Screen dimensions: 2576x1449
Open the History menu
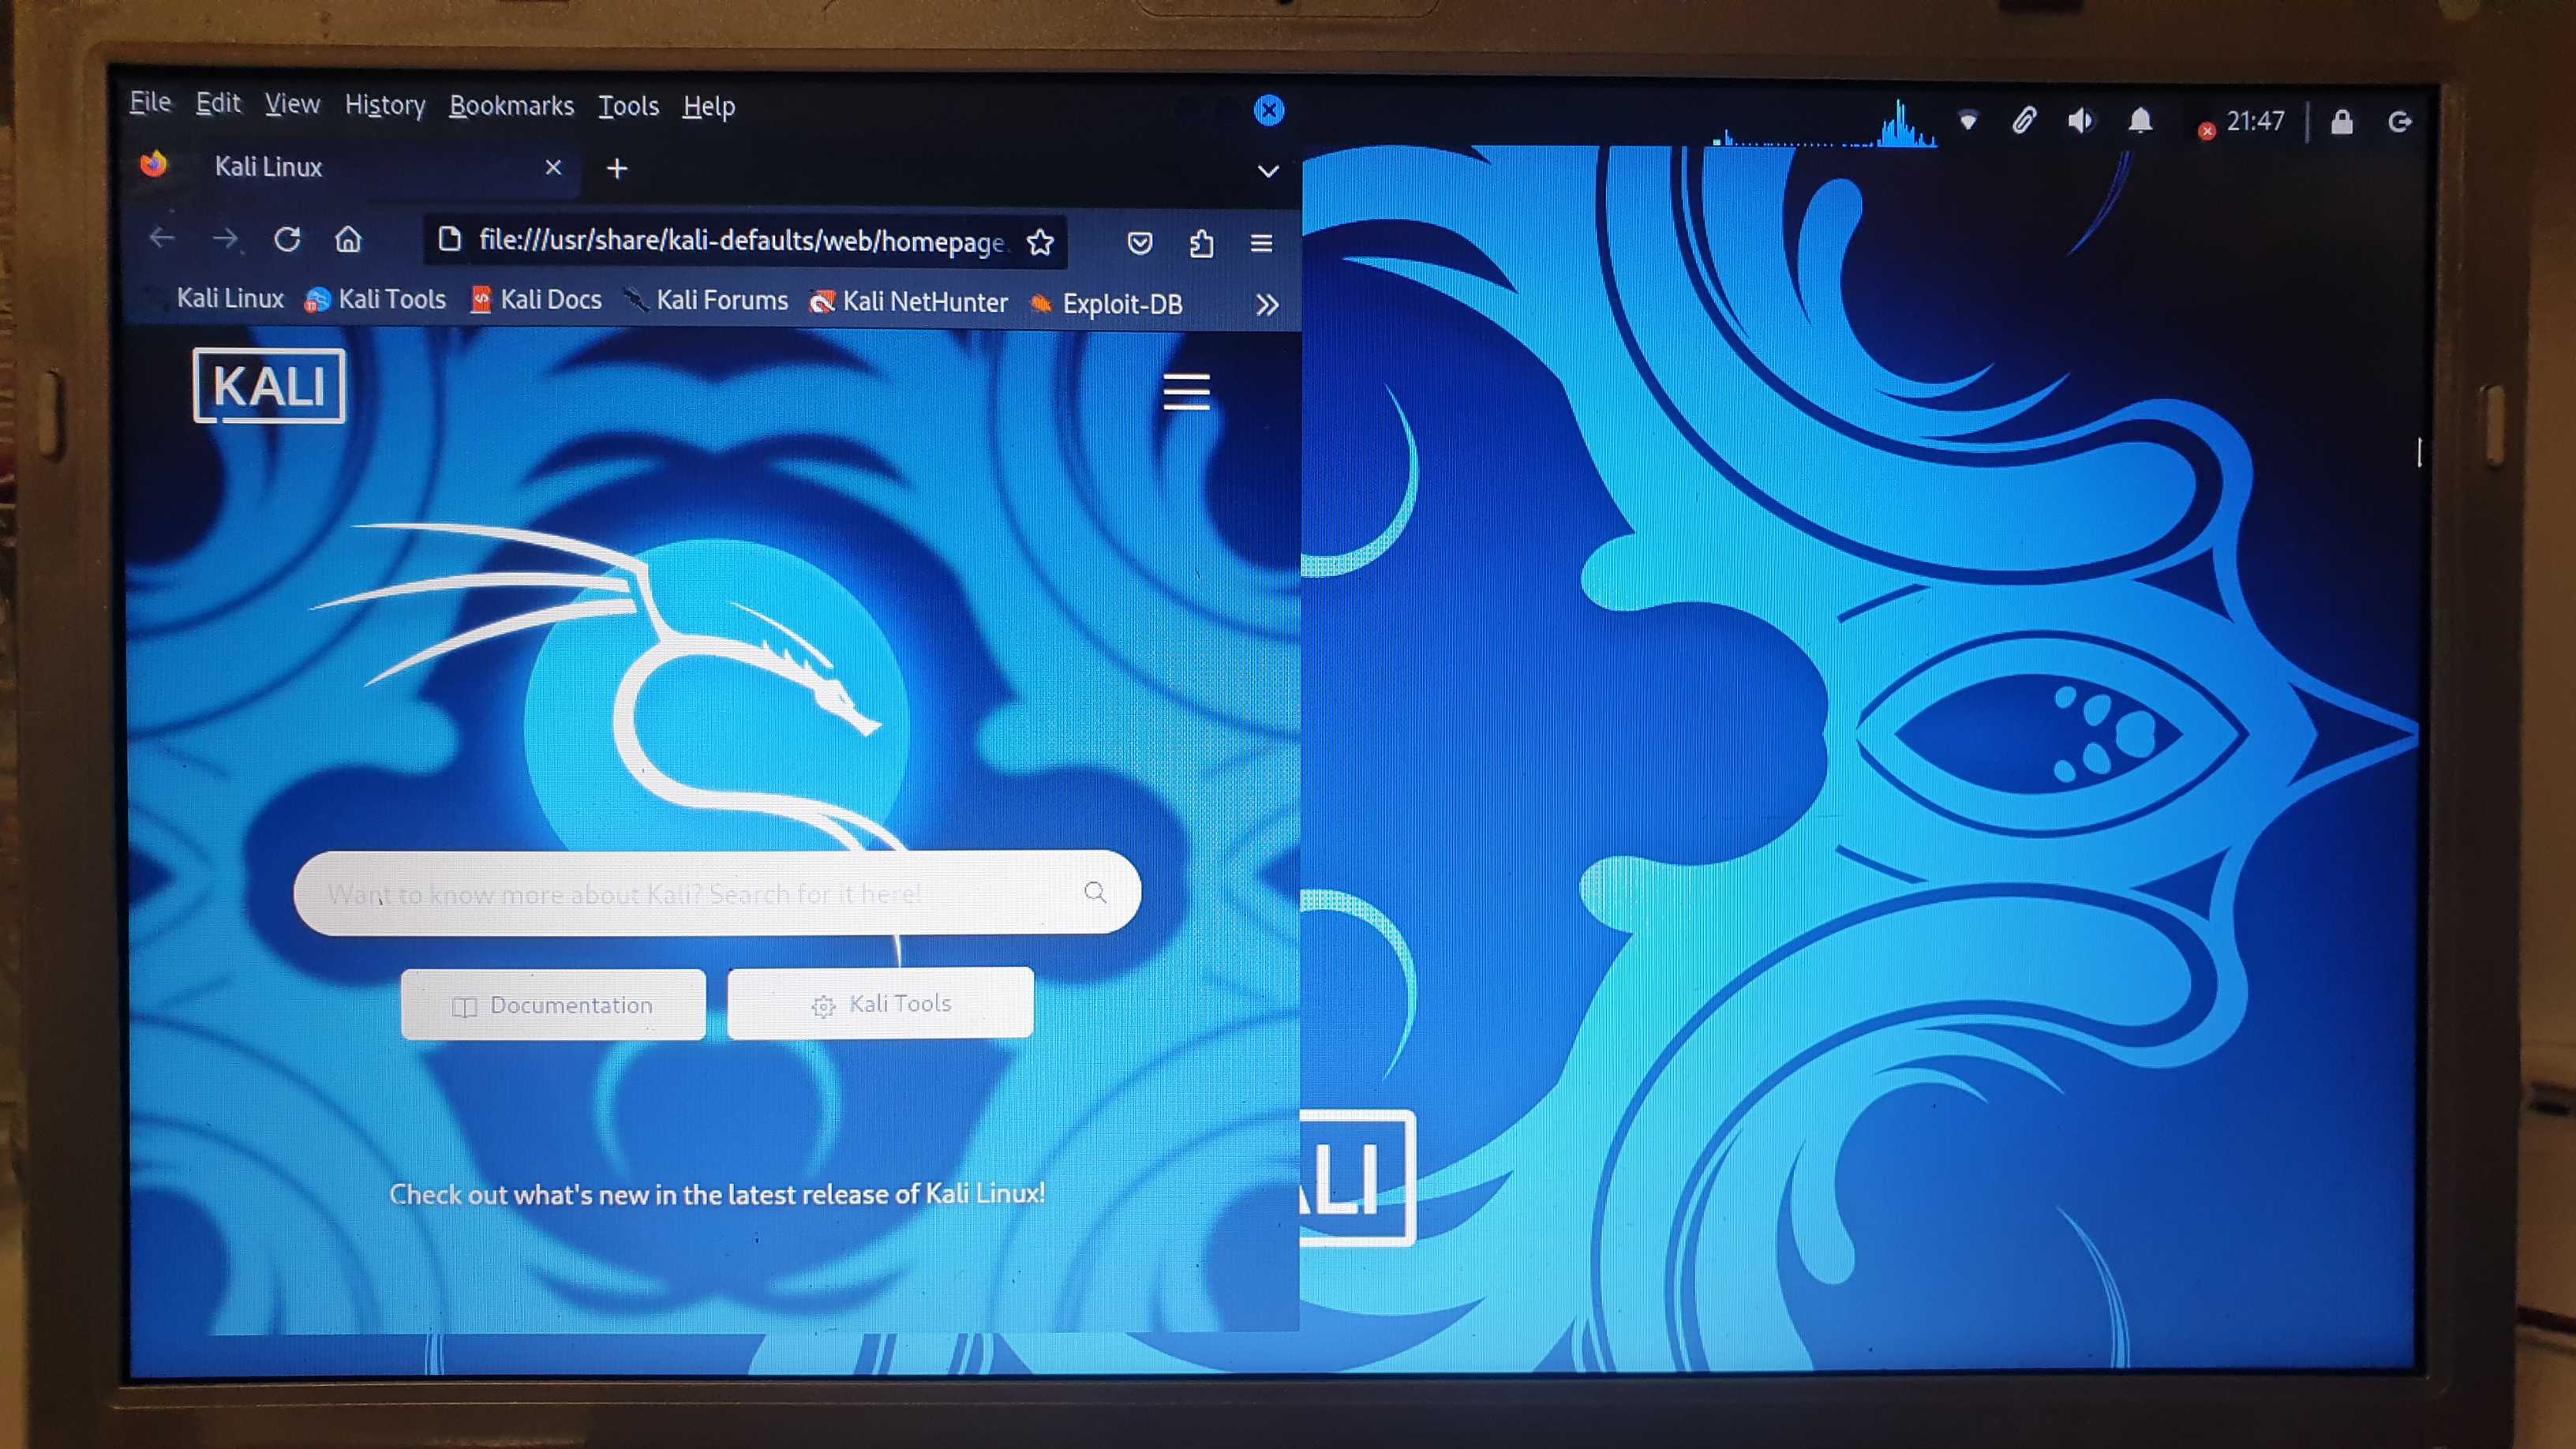coord(385,105)
